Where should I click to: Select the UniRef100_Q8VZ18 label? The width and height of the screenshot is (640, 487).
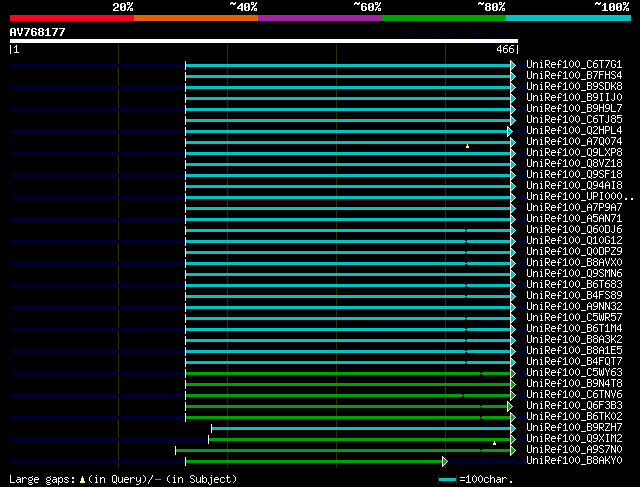coord(574,164)
